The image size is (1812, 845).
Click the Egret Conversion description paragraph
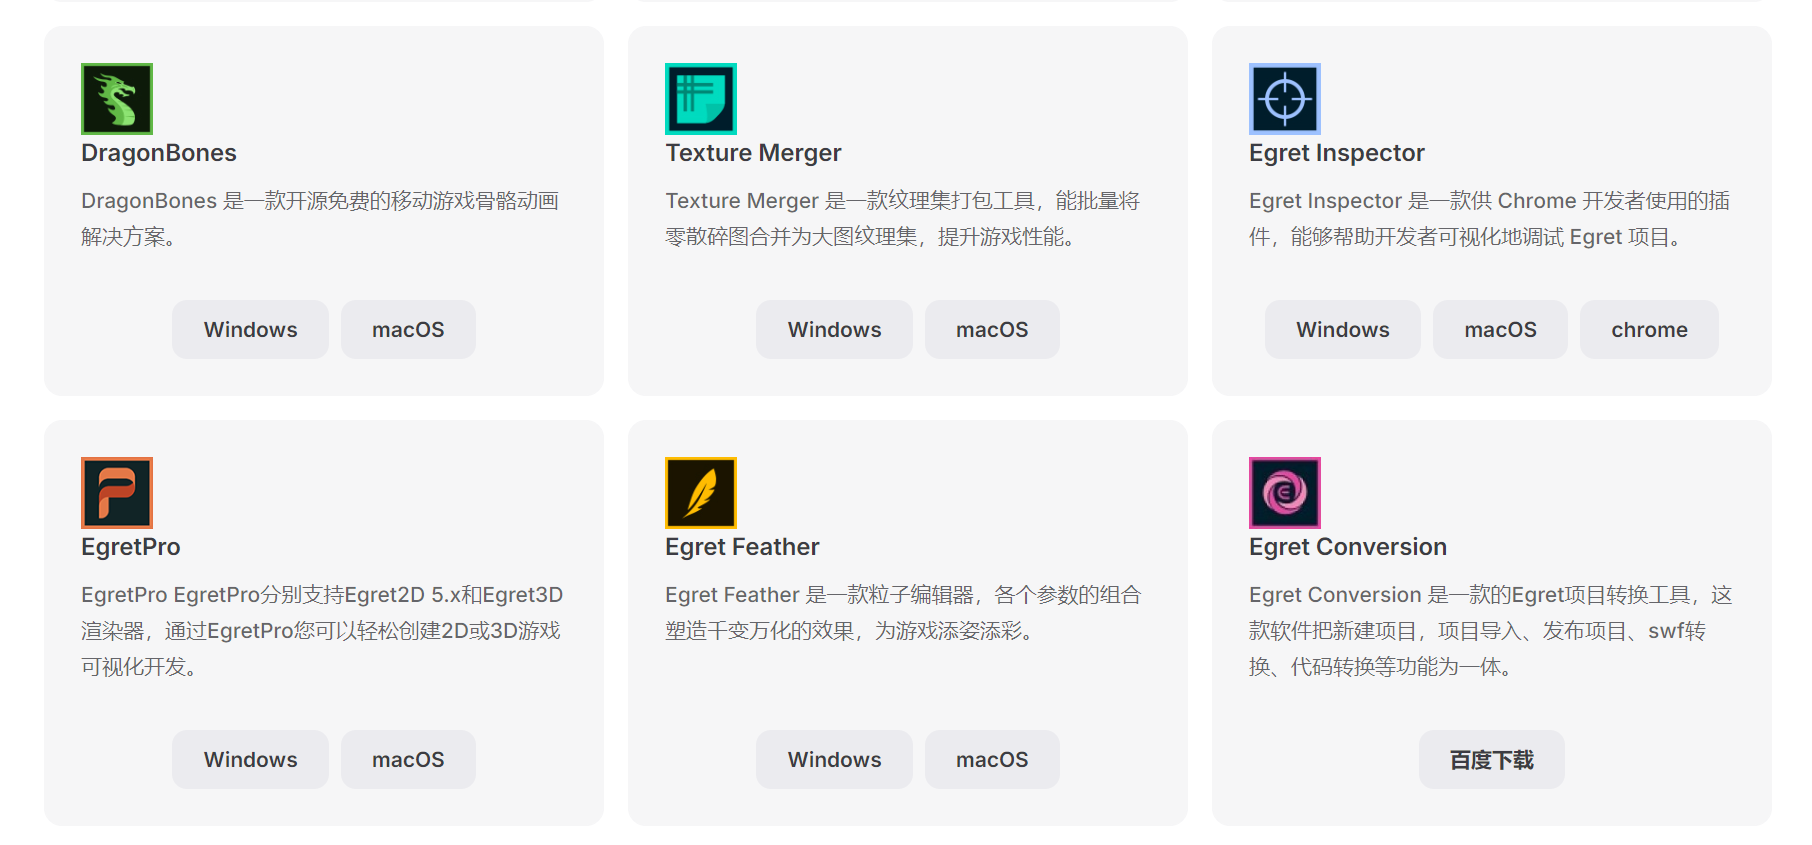(1491, 631)
